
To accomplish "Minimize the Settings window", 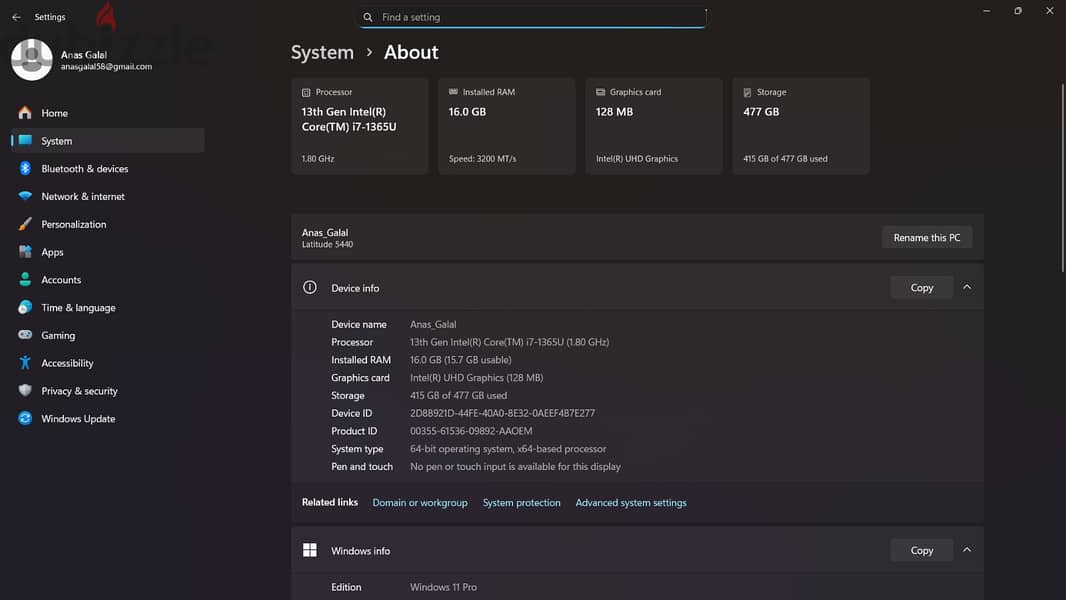I will (x=986, y=11).
